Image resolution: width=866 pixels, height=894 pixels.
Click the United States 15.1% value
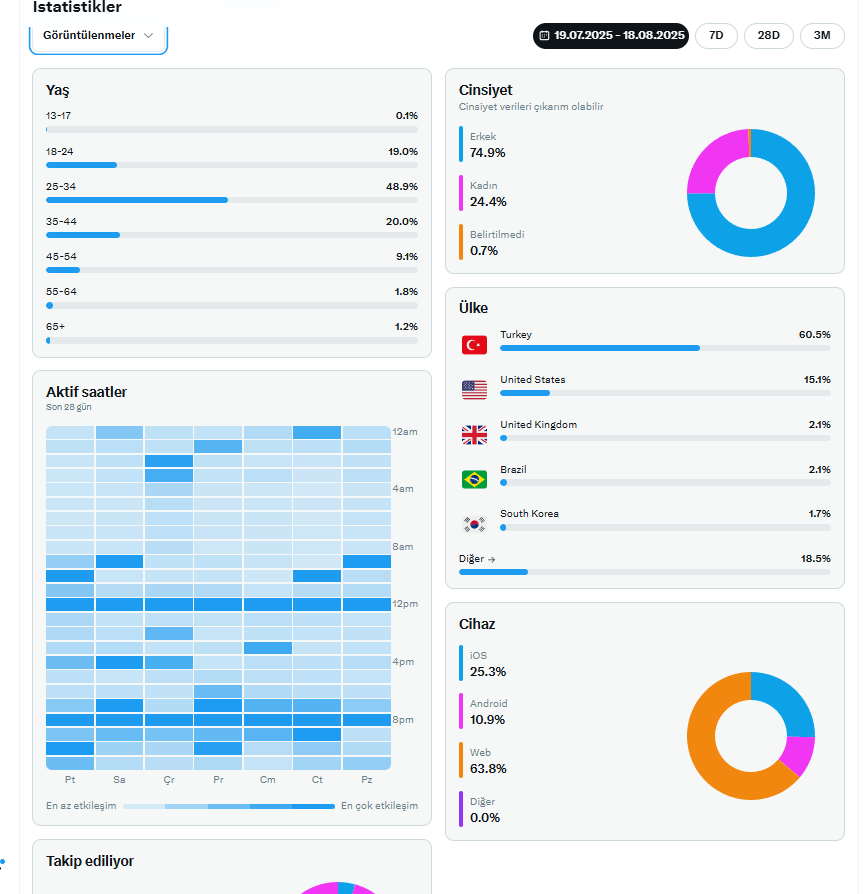pos(817,380)
